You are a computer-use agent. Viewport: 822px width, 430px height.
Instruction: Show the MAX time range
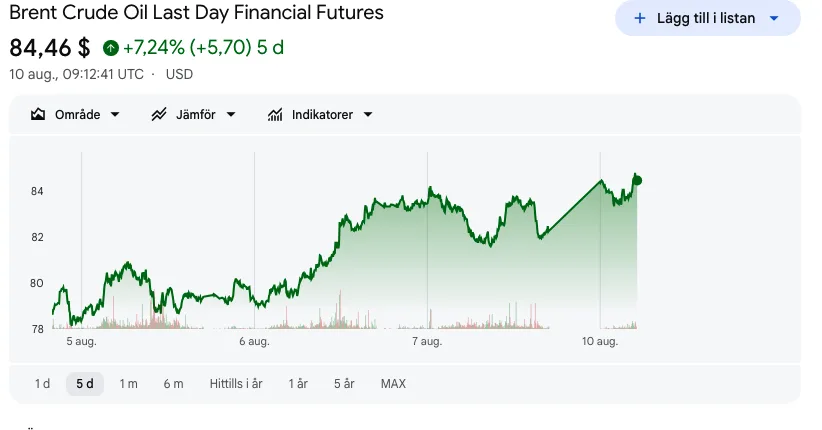(393, 384)
